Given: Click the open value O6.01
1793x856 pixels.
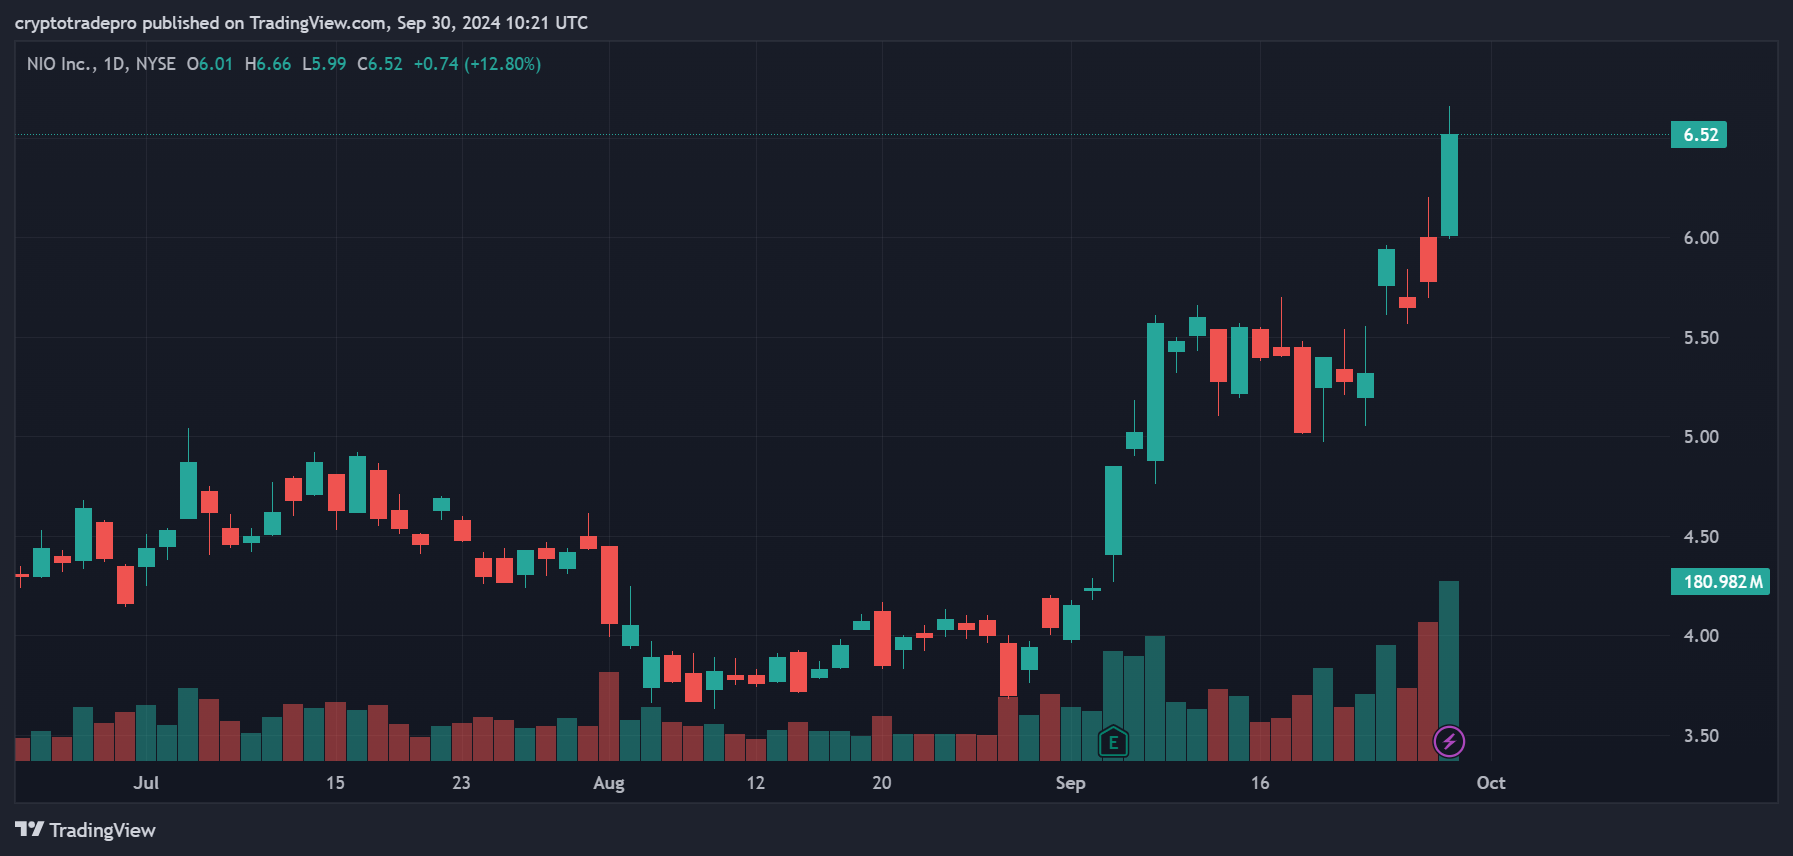Looking at the screenshot, I should (210, 64).
